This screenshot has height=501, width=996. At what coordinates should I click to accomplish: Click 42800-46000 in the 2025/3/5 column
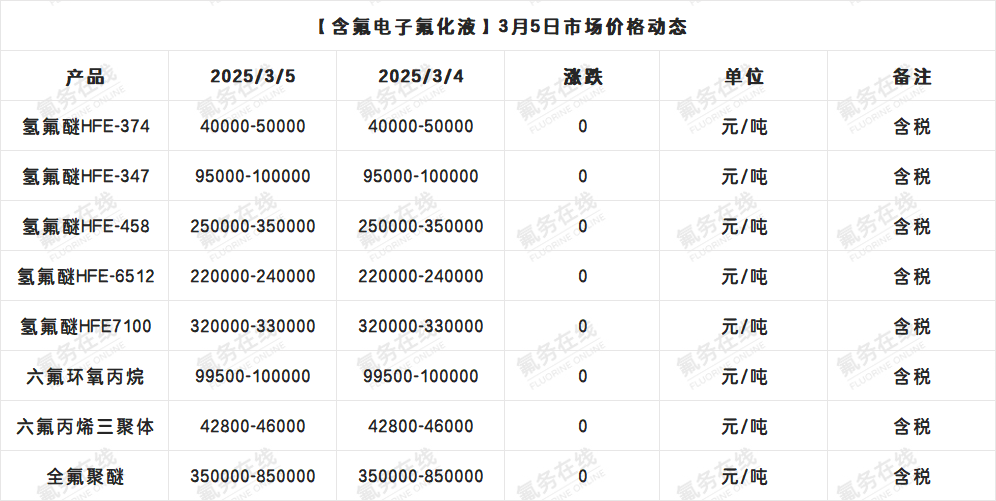(253, 426)
